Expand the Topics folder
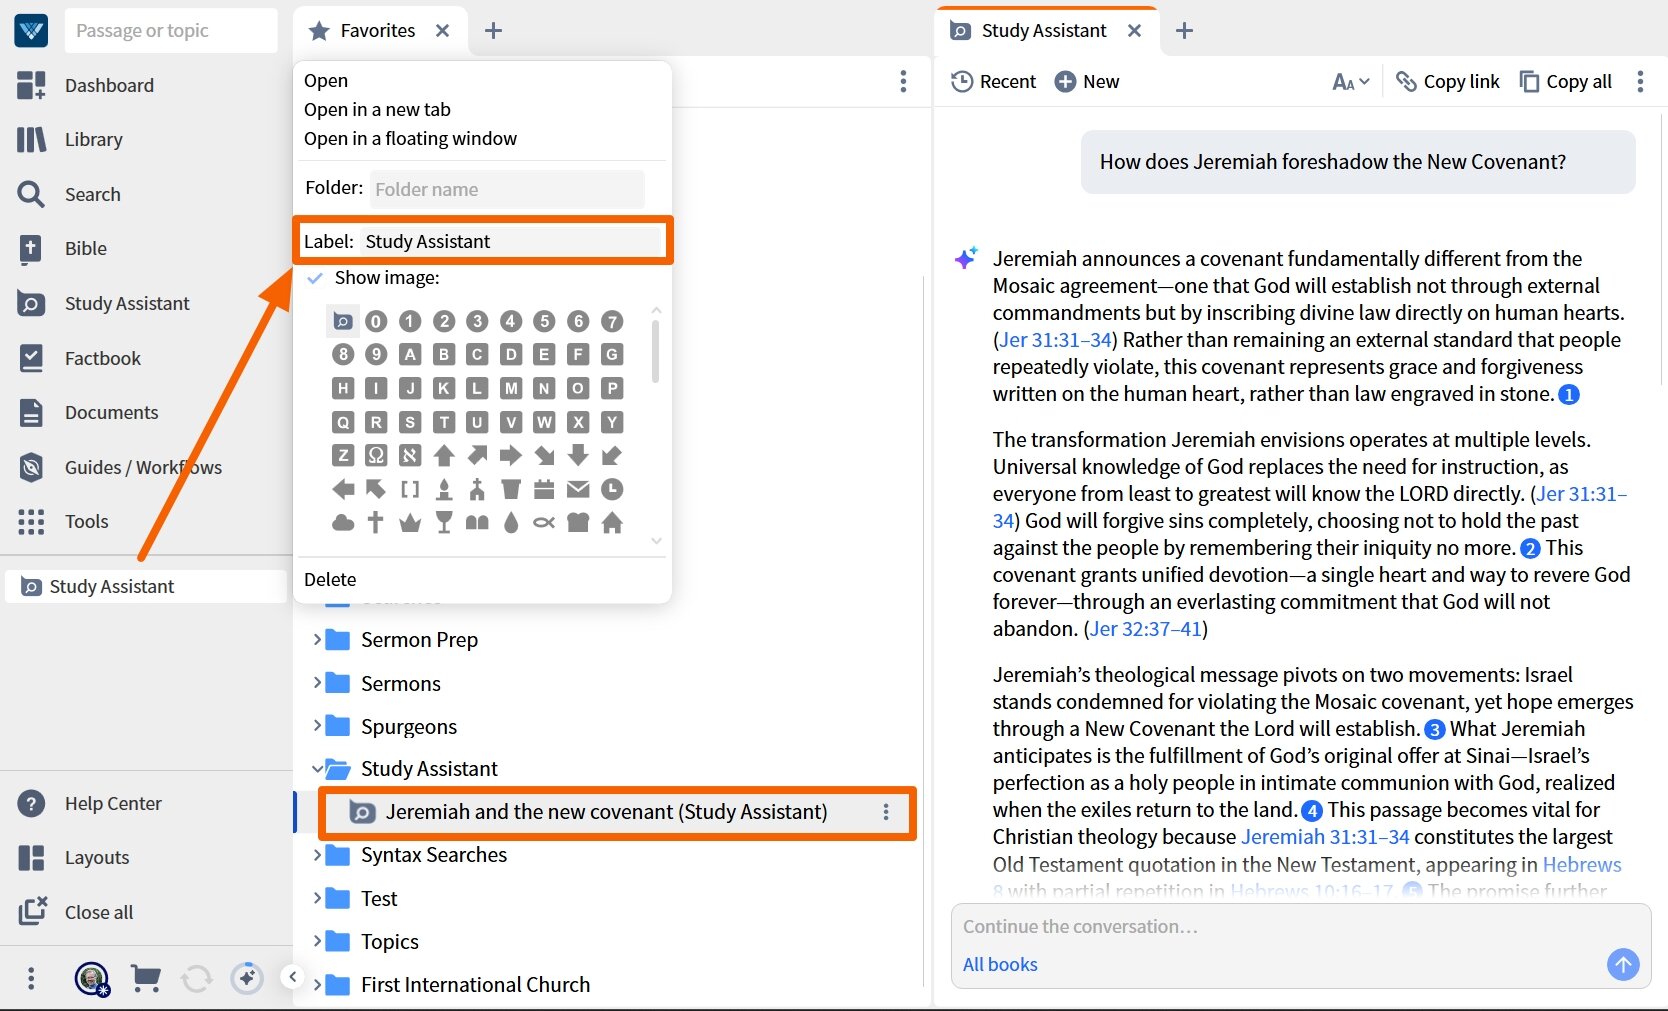The height and width of the screenshot is (1011, 1668). click(317, 940)
